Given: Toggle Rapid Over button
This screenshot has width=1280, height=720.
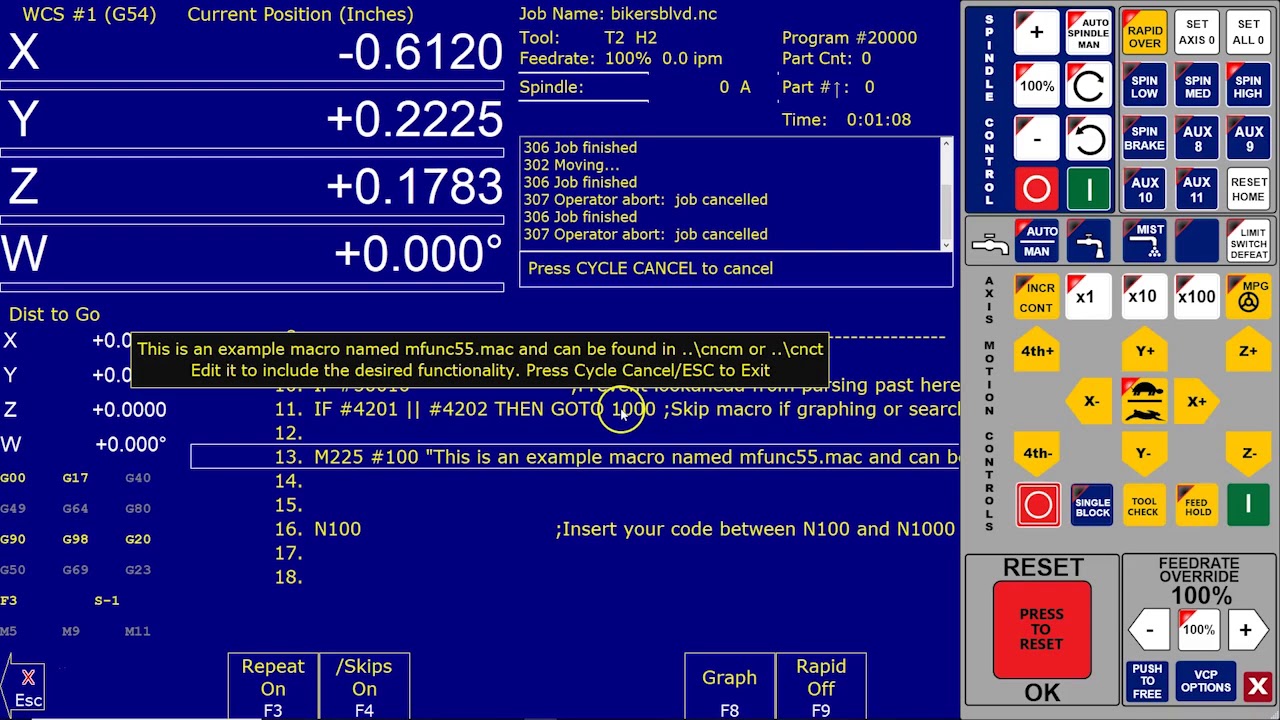Looking at the screenshot, I should pyautogui.click(x=1145, y=33).
